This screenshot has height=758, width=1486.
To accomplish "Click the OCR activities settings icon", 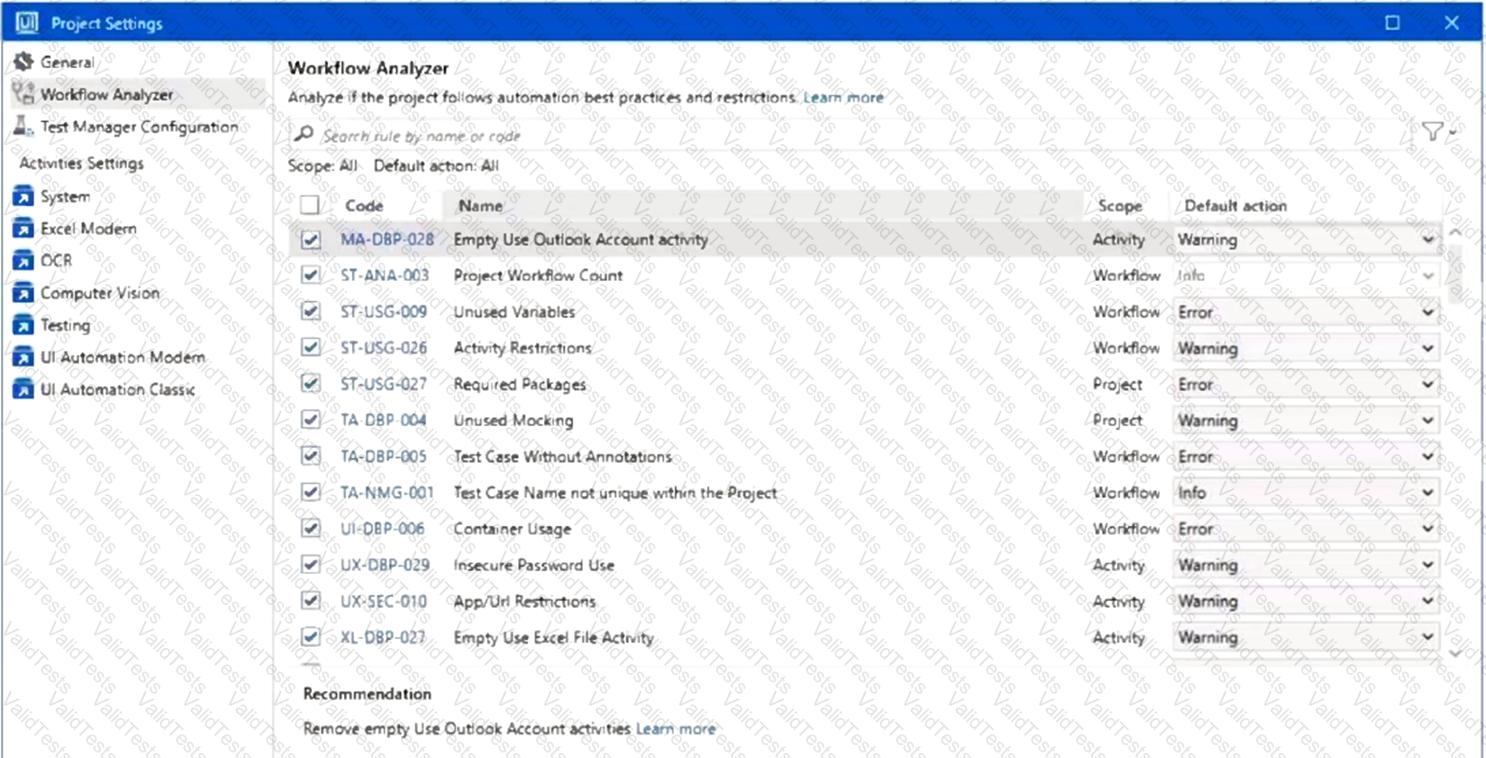I will tap(22, 260).
